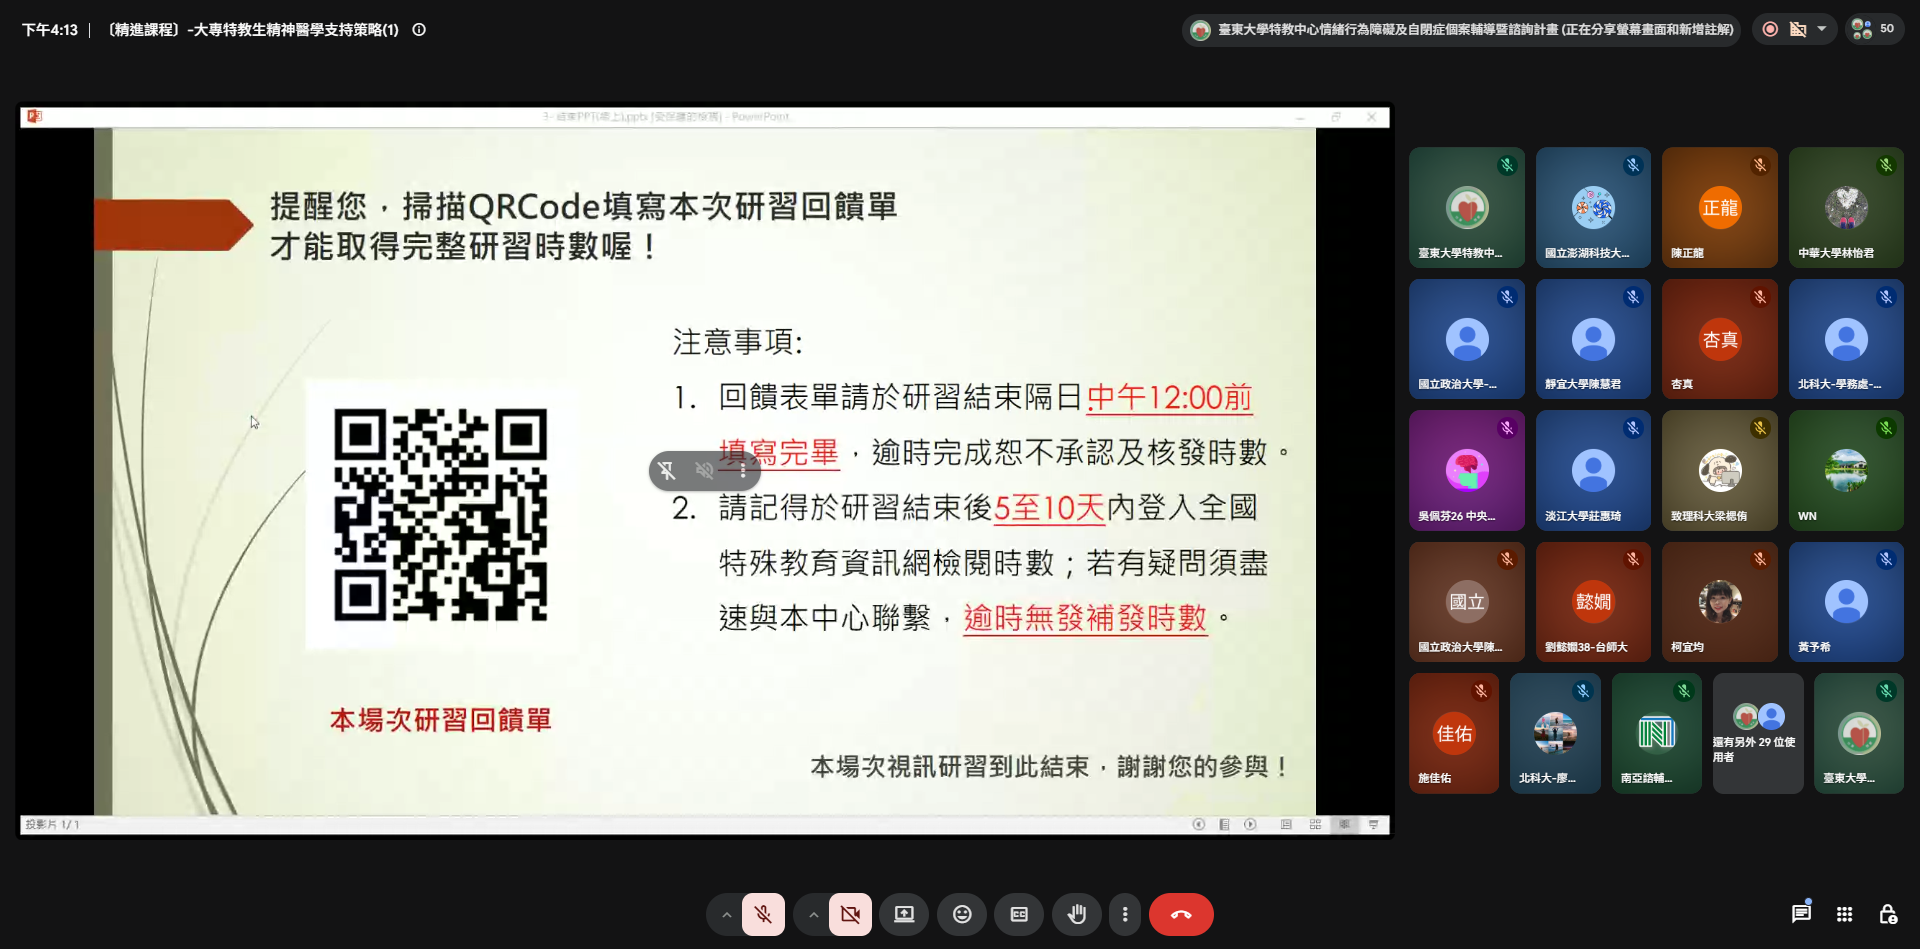Select the 致理科大梁郷侑 participant tile
This screenshot has width=1920, height=949.
click(1720, 470)
